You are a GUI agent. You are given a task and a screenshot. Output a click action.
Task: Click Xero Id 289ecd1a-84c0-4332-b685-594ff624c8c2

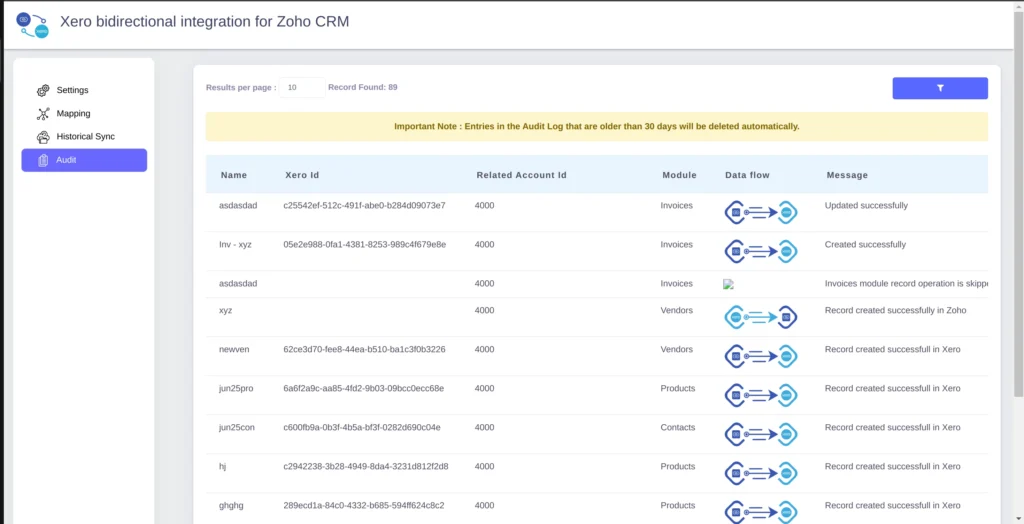point(364,506)
